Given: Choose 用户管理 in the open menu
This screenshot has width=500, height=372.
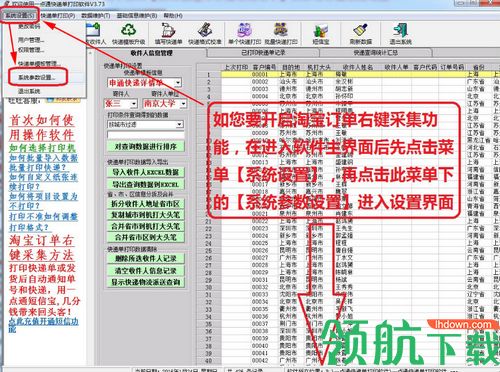Looking at the screenshot, I should pyautogui.click(x=31, y=40).
